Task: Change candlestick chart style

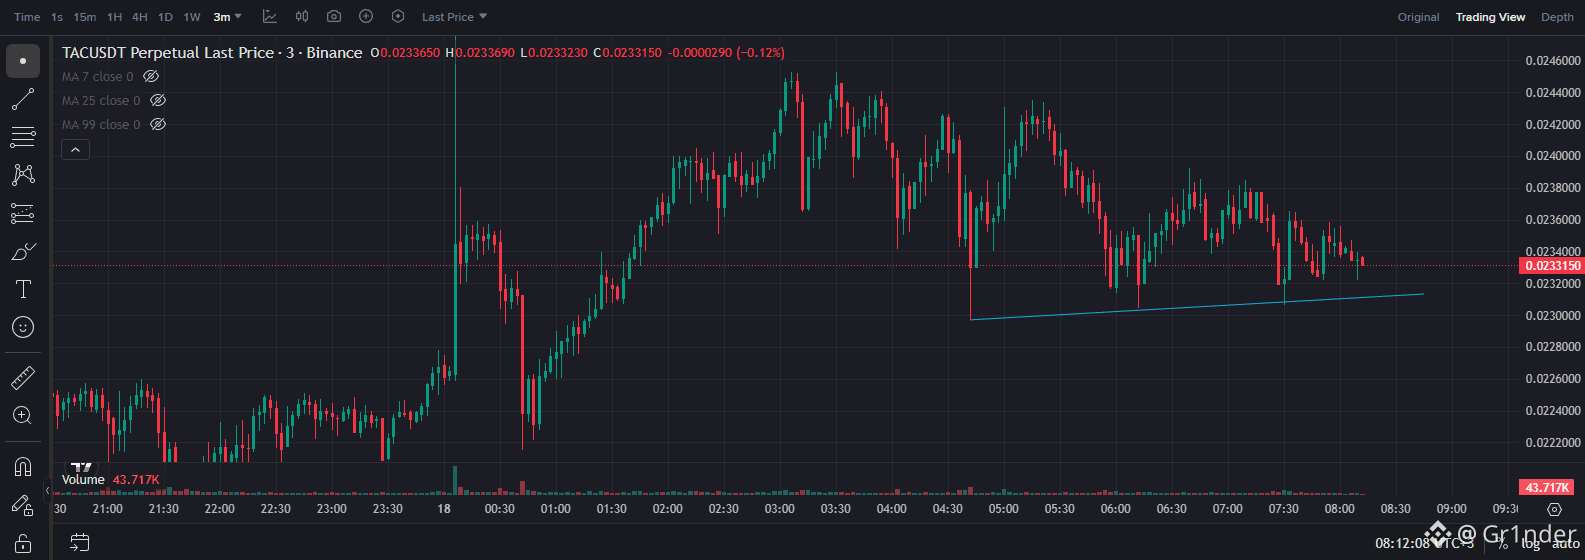Action: coord(302,17)
